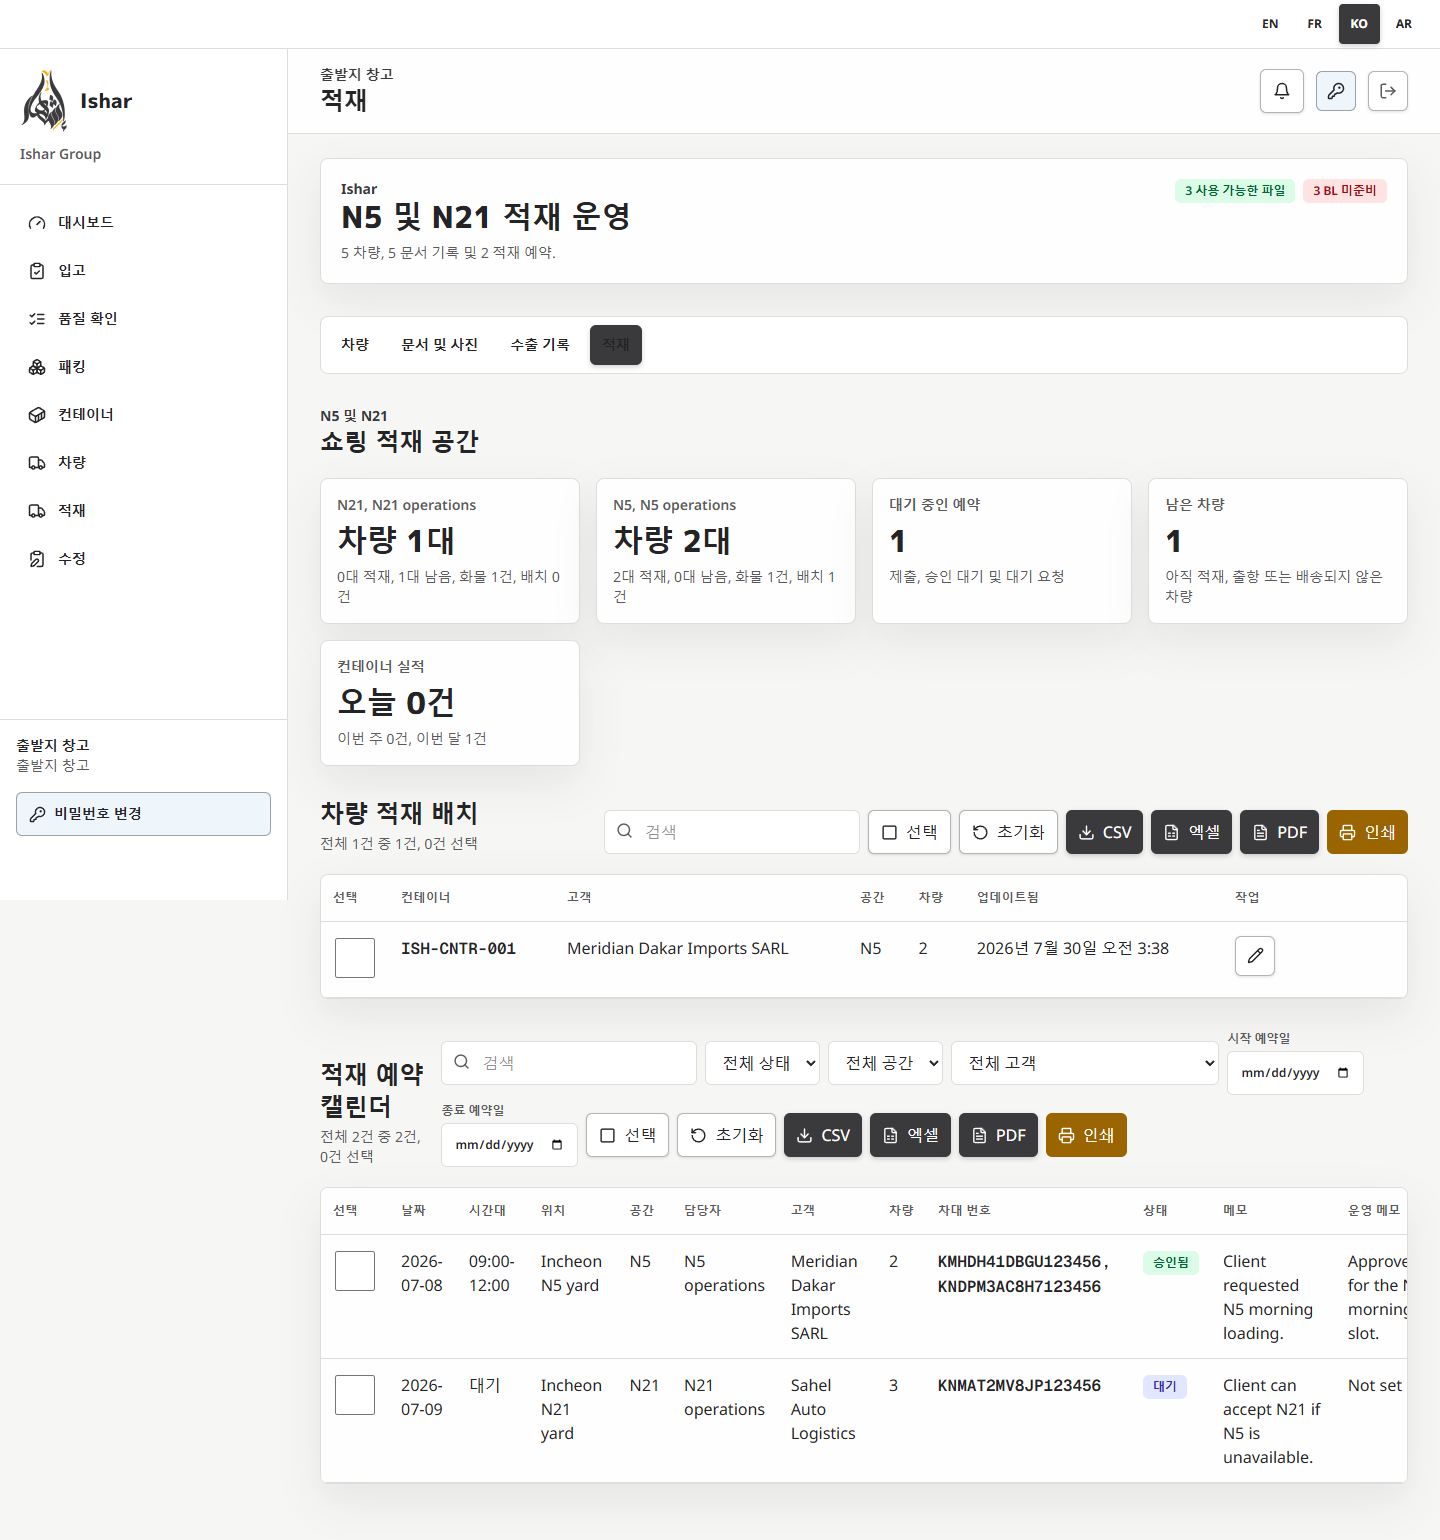The image size is (1440, 1540).
Task: Click 비밀번호 변경 button
Action: pos(143,814)
